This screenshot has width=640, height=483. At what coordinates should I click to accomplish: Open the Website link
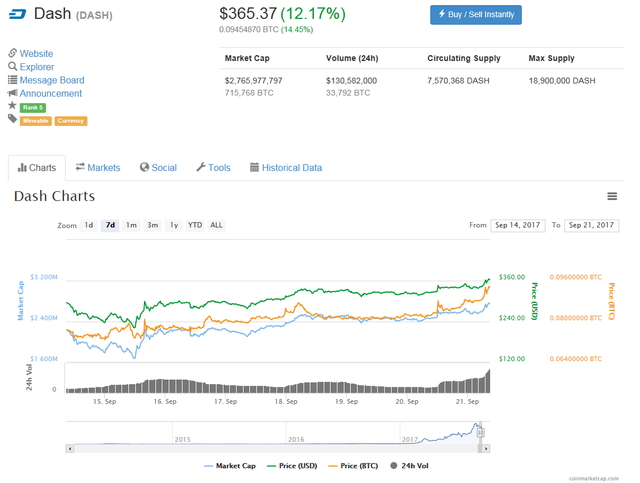[36, 53]
